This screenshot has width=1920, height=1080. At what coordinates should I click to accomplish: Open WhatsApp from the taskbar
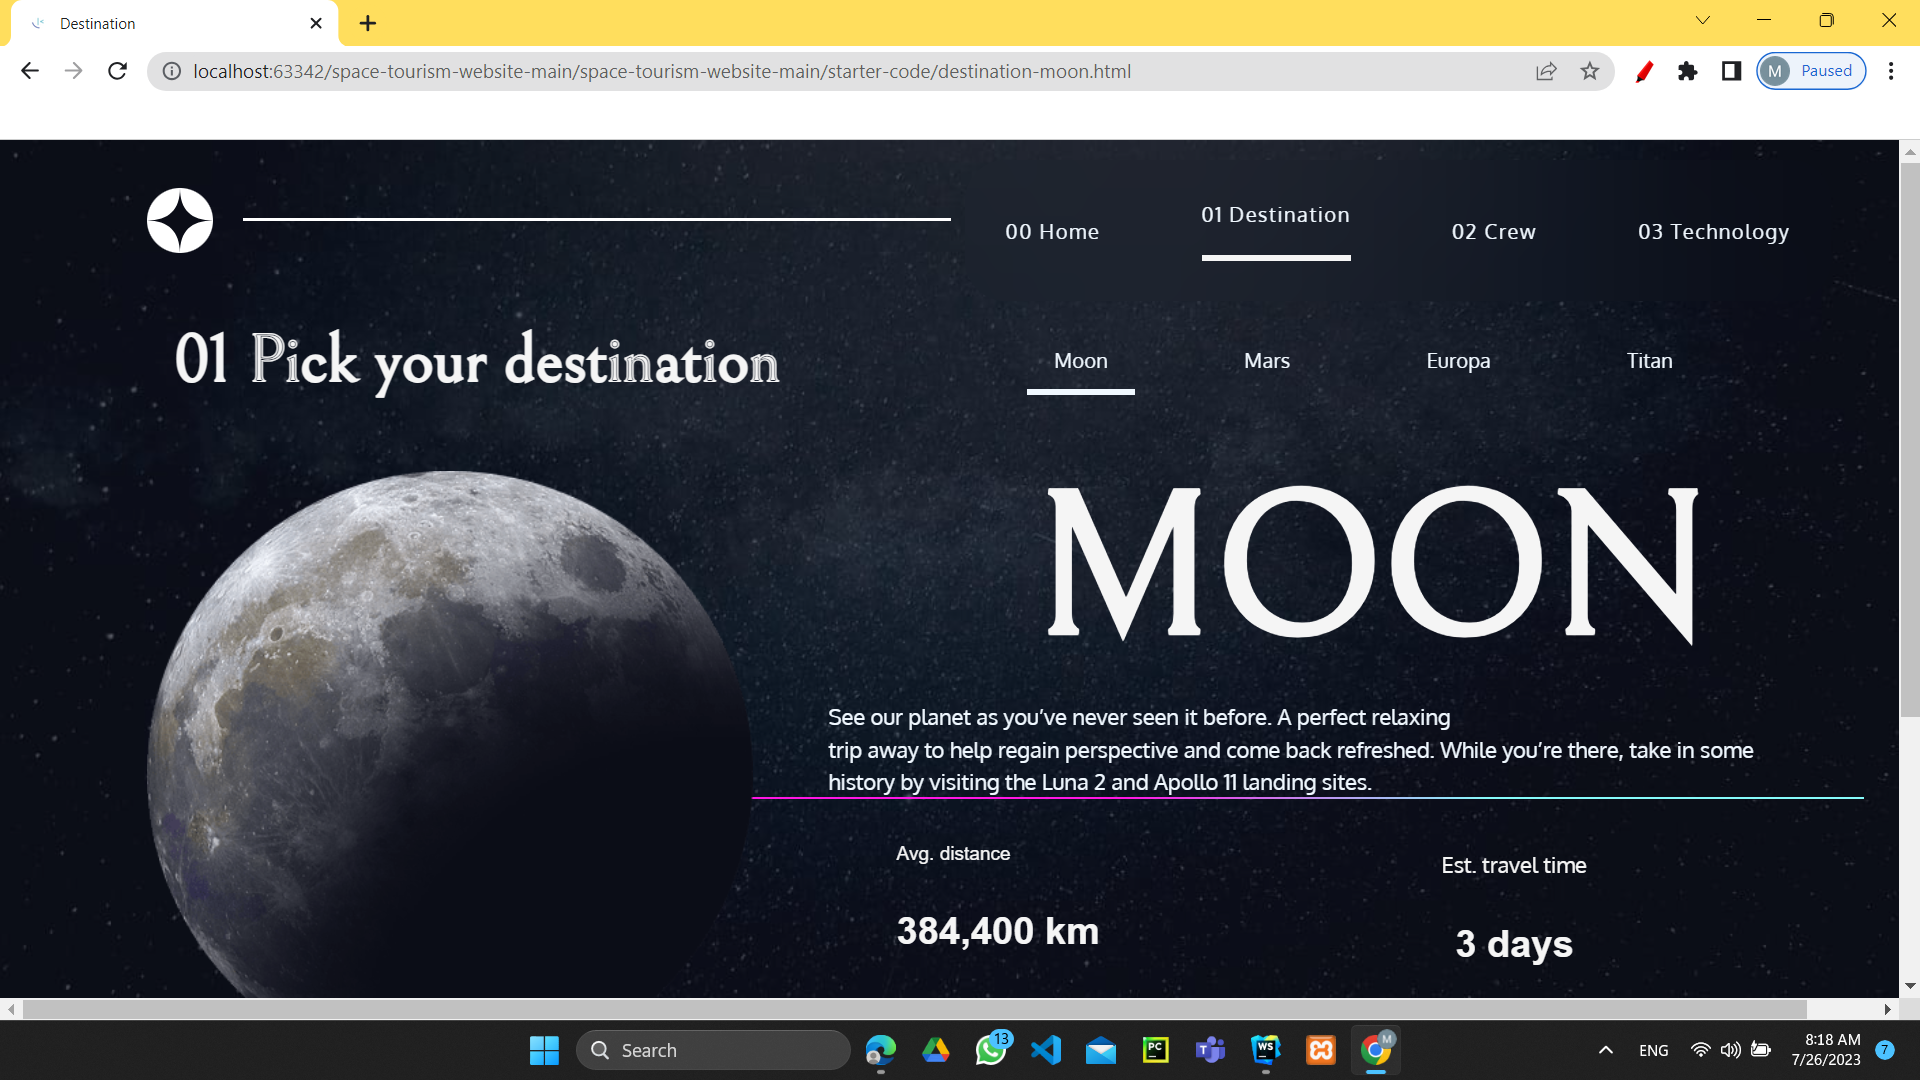[991, 1050]
